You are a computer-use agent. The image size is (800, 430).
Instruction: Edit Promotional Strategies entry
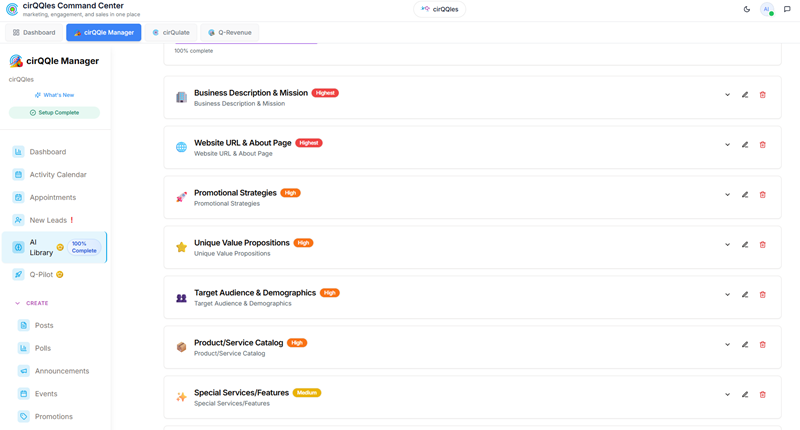745,195
